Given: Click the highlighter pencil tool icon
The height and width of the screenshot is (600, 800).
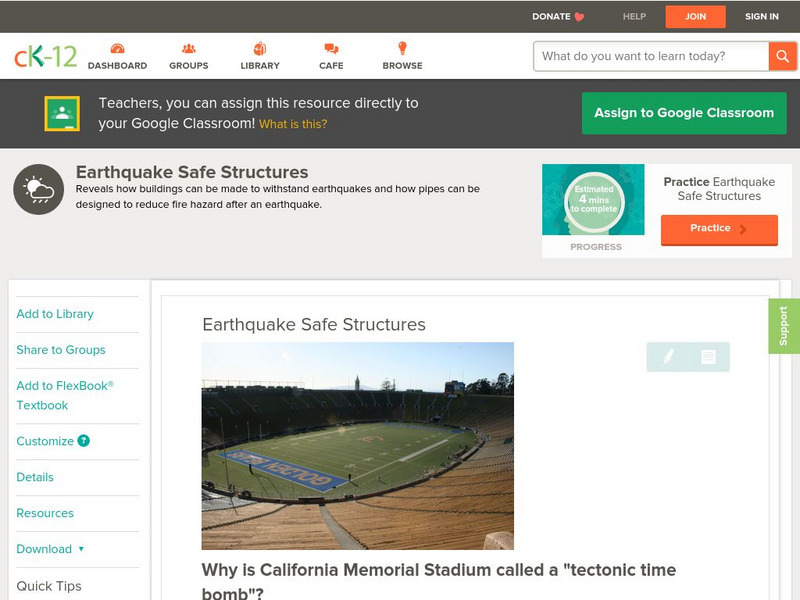Looking at the screenshot, I should click(x=668, y=356).
